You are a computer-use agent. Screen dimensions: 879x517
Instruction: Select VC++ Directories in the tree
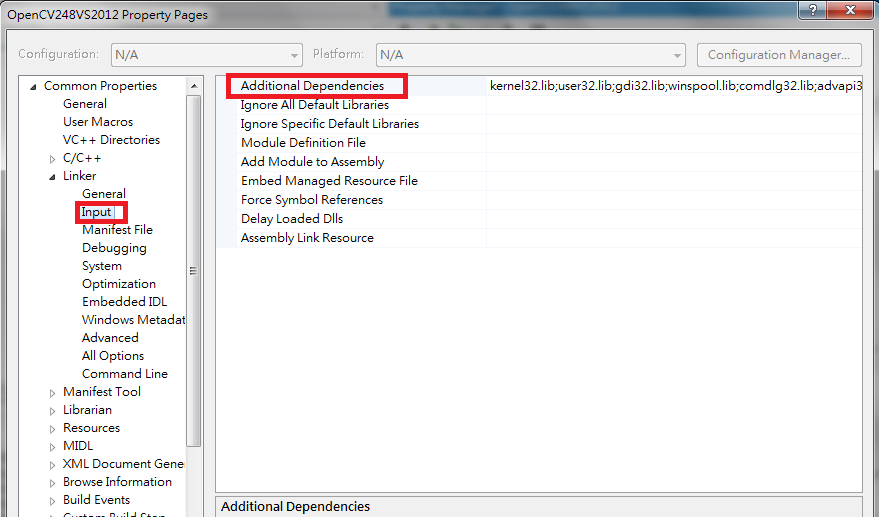111,140
